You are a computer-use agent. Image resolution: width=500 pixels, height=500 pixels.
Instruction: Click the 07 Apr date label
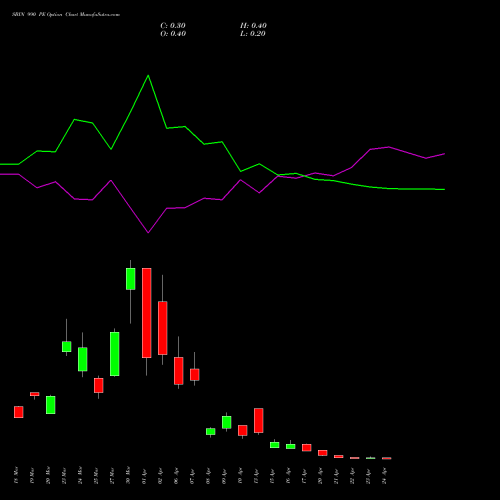(192, 476)
